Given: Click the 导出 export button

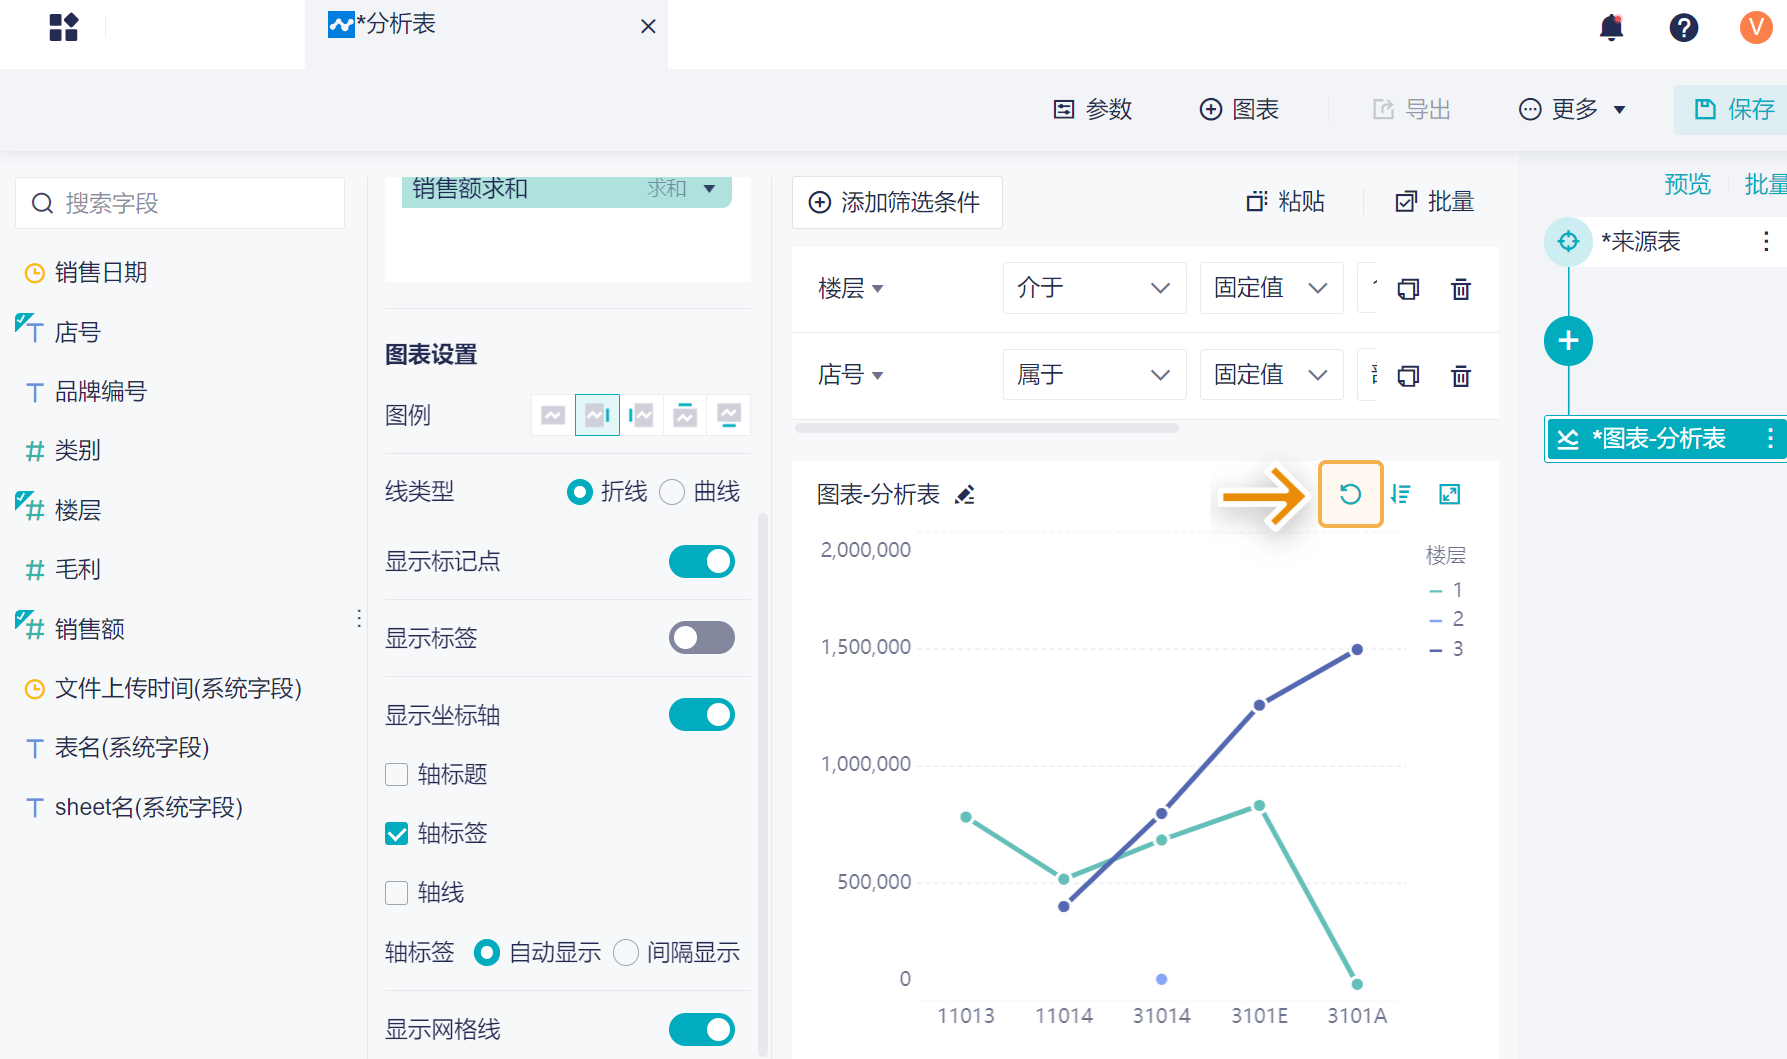Looking at the screenshot, I should click(x=1411, y=109).
